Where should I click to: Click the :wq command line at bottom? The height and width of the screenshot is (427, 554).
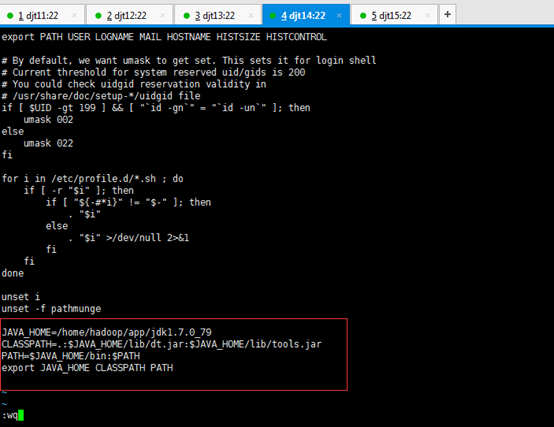click(x=13, y=415)
